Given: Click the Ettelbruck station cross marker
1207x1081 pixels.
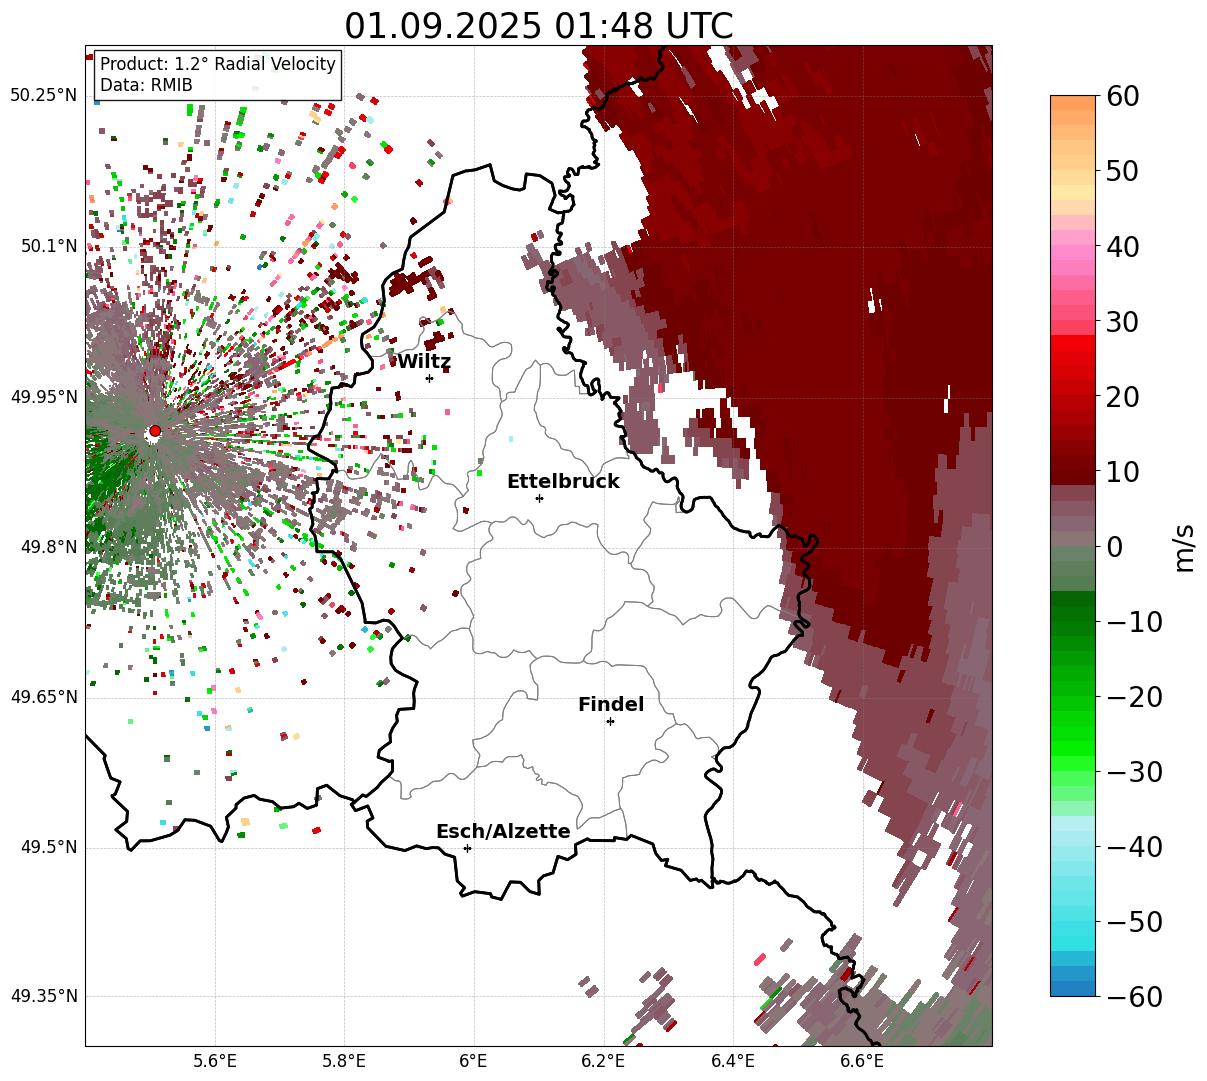Looking at the screenshot, I should 539,498.
